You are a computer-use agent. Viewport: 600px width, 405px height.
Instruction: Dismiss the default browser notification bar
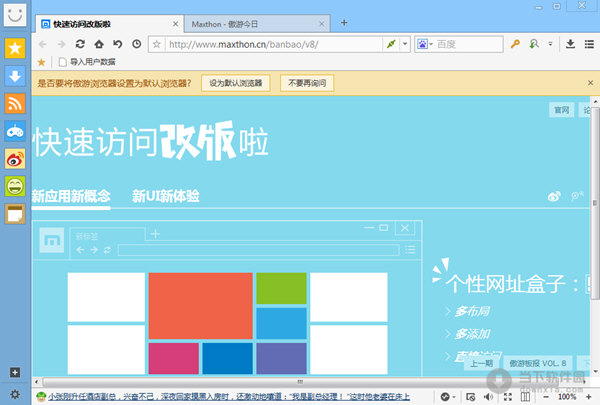point(590,83)
